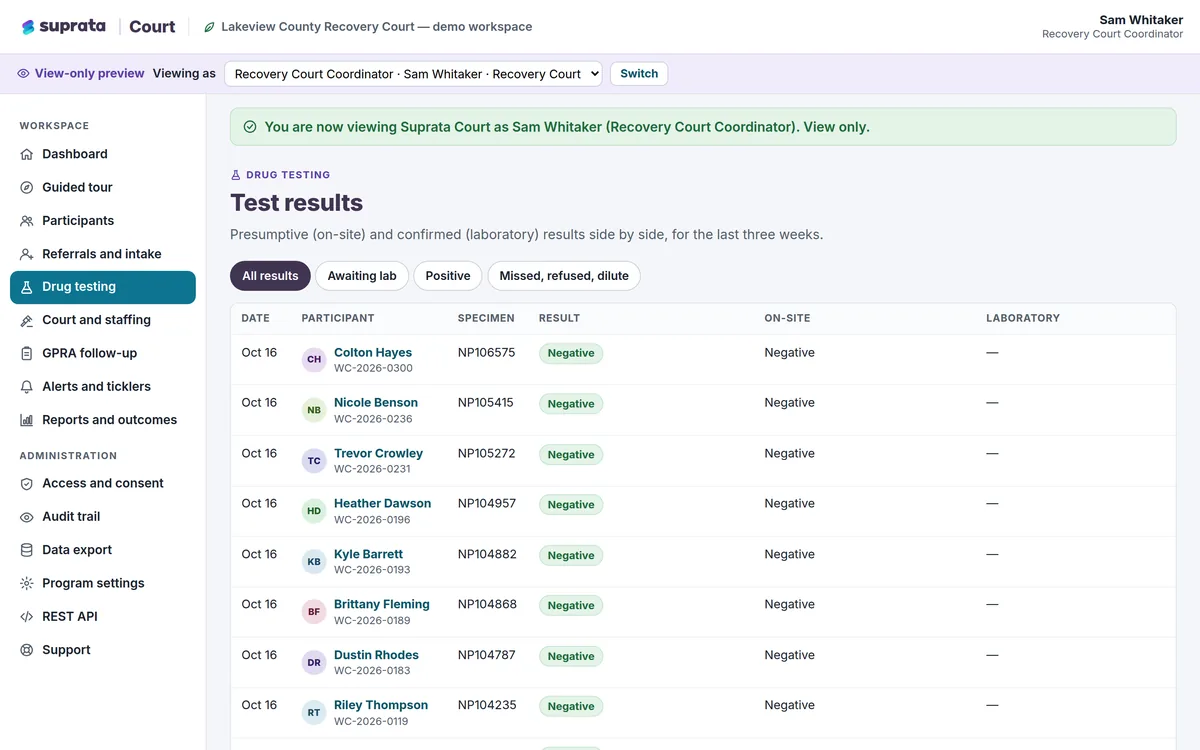Image resolution: width=1200 pixels, height=750 pixels.
Task: Click the Alerts and ticklers bell icon
Action: pyautogui.click(x=27, y=387)
